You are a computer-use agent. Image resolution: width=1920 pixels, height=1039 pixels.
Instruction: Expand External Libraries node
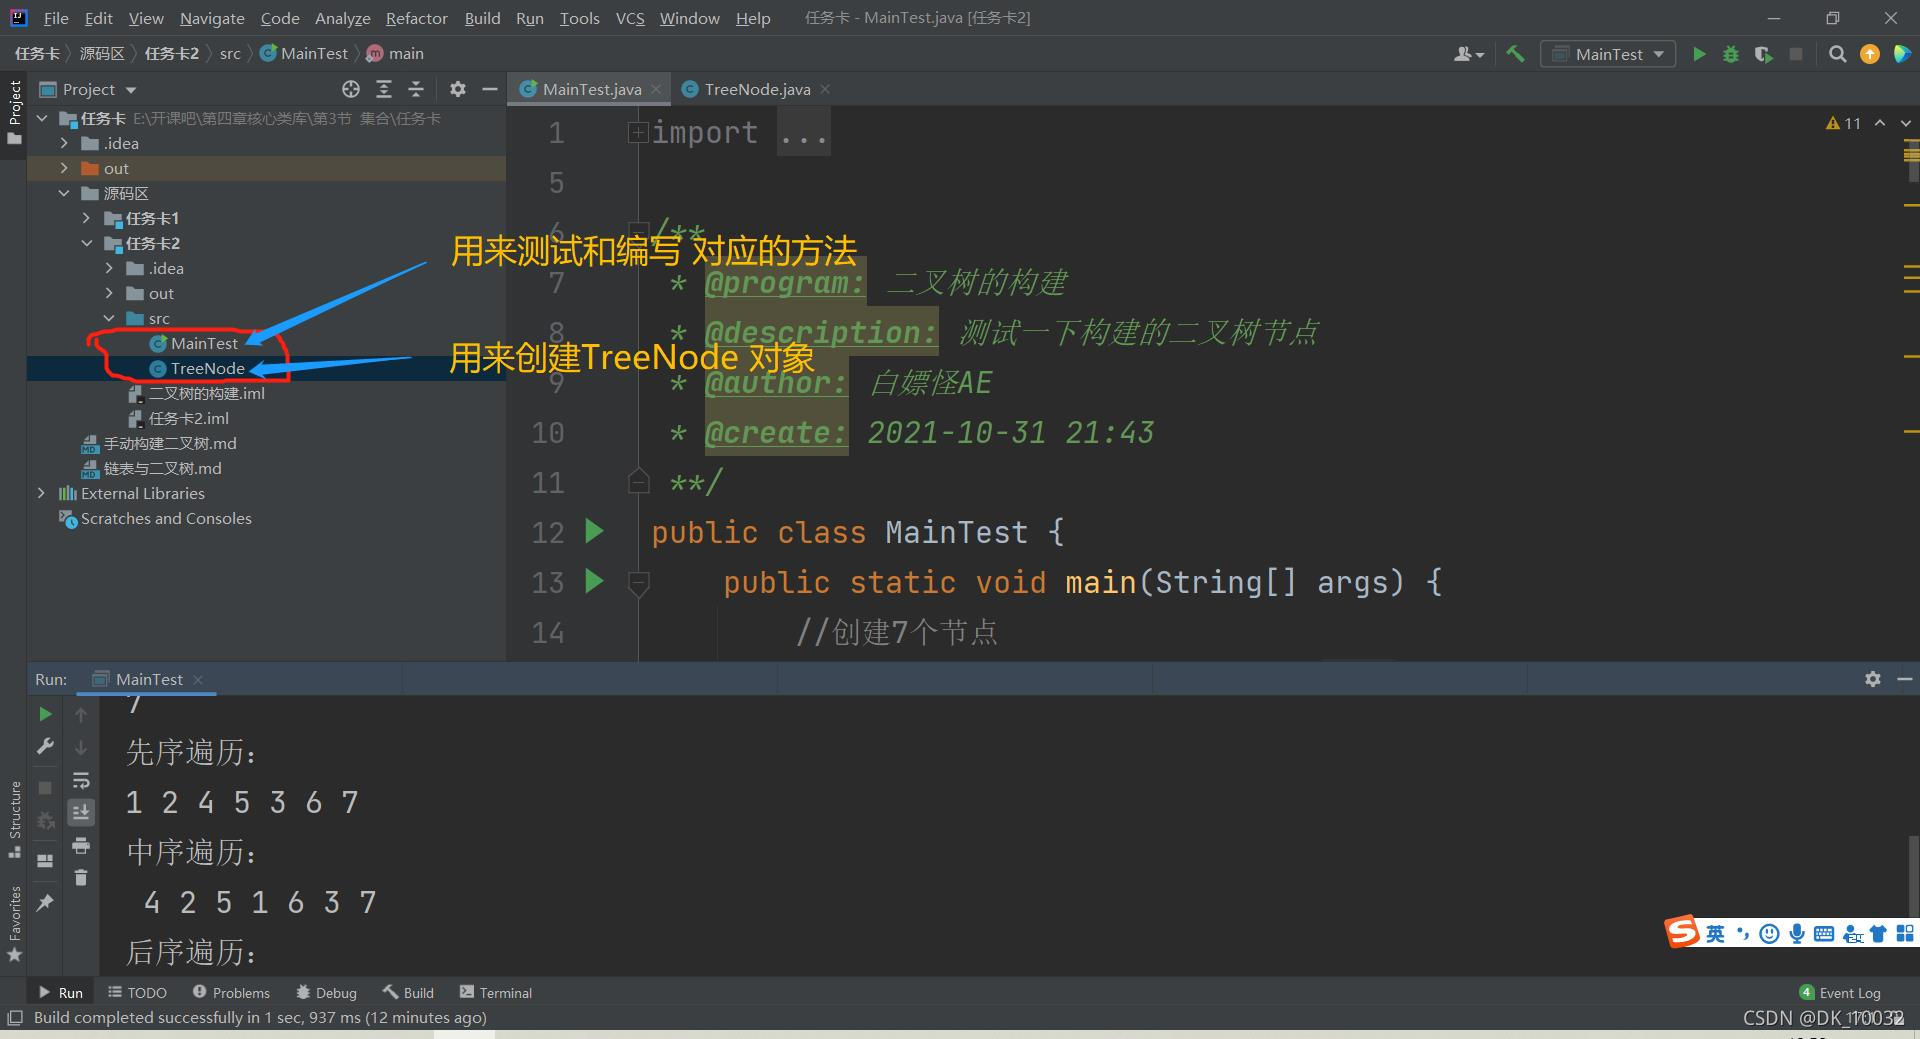pyautogui.click(x=41, y=493)
